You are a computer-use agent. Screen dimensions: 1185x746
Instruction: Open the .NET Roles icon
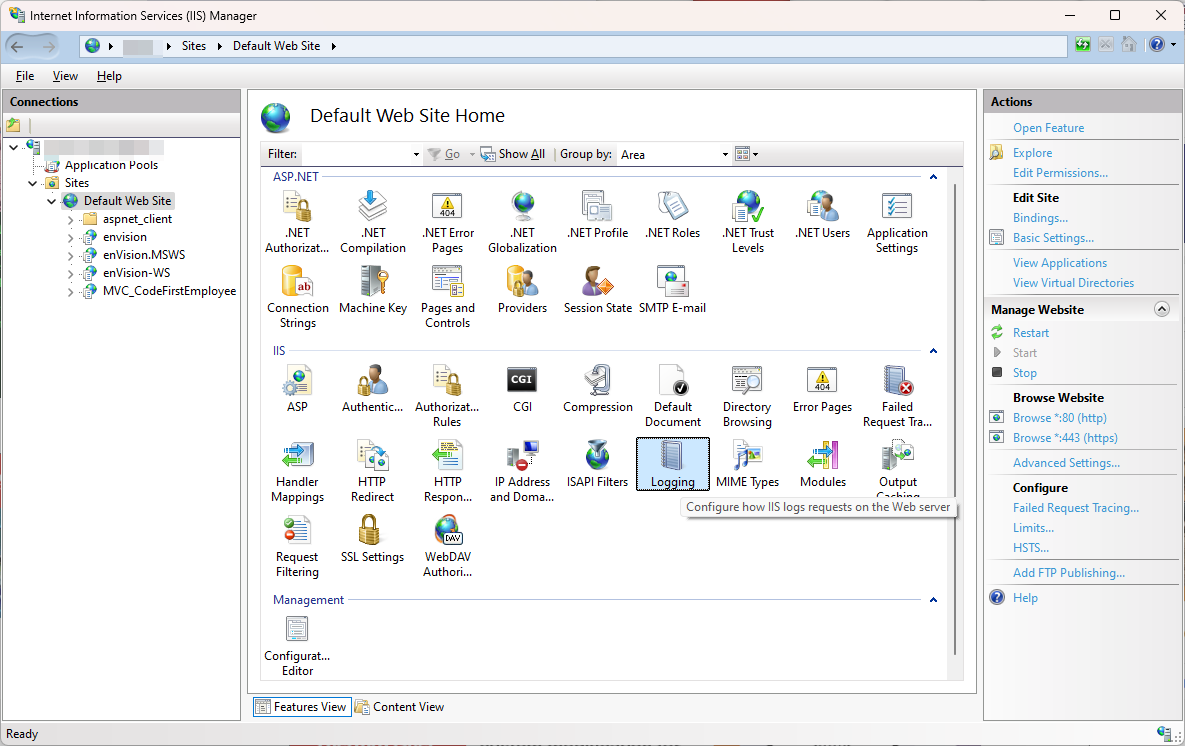(672, 215)
